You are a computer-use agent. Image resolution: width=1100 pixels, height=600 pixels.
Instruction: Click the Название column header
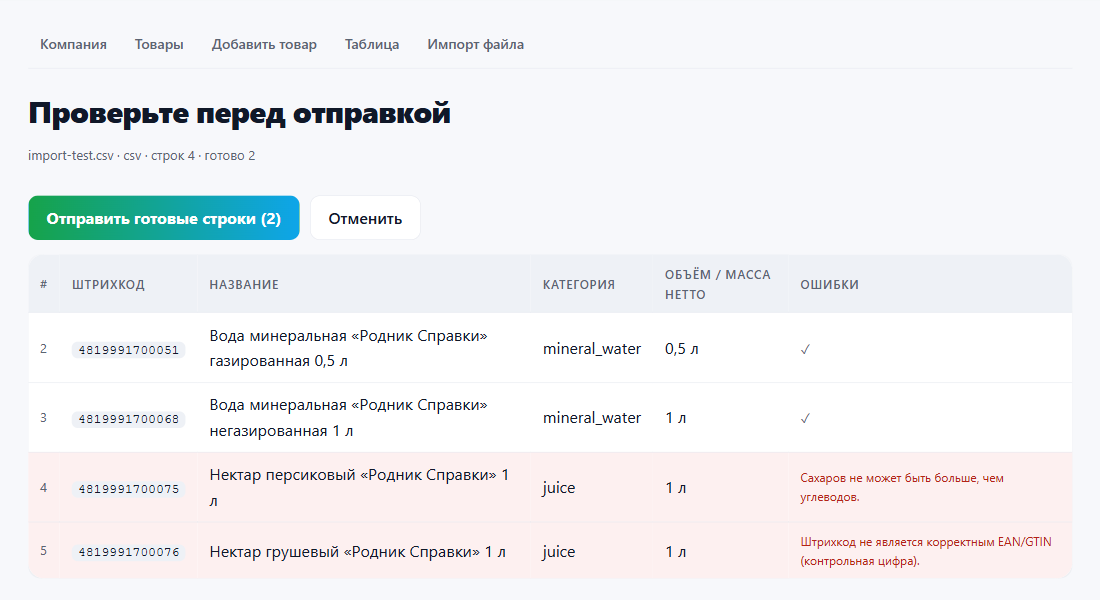click(244, 284)
